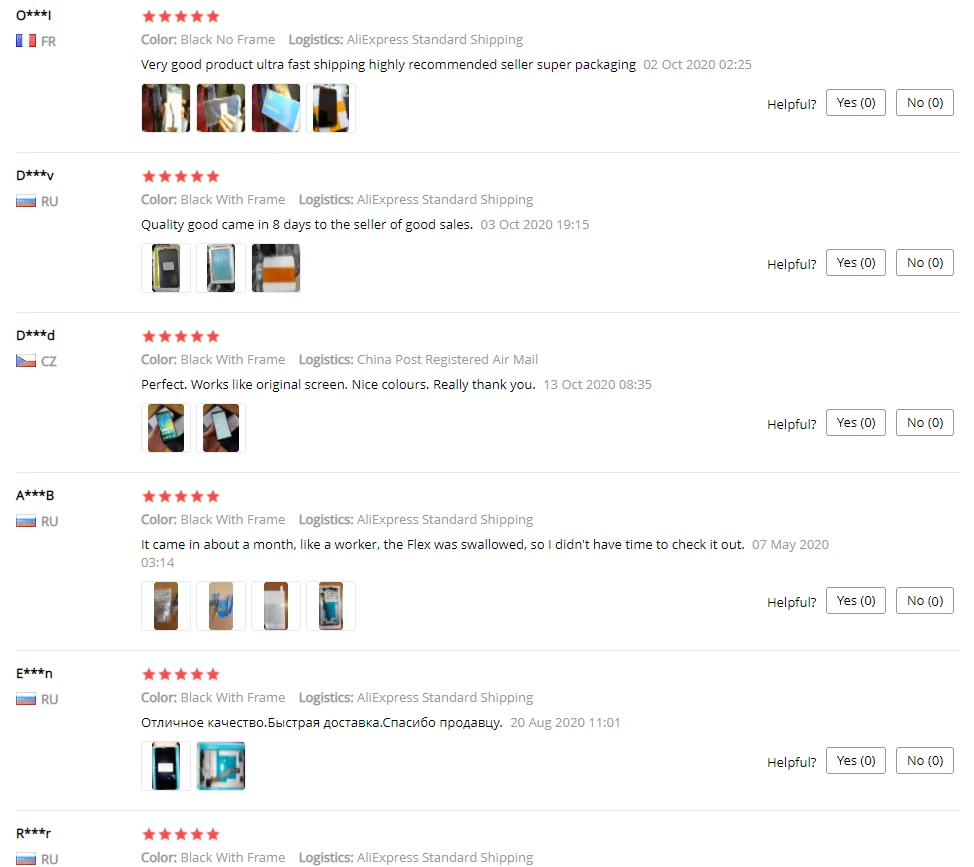Open fourth photo in A***B's review
The width and height of the screenshot is (974, 867).
point(330,606)
